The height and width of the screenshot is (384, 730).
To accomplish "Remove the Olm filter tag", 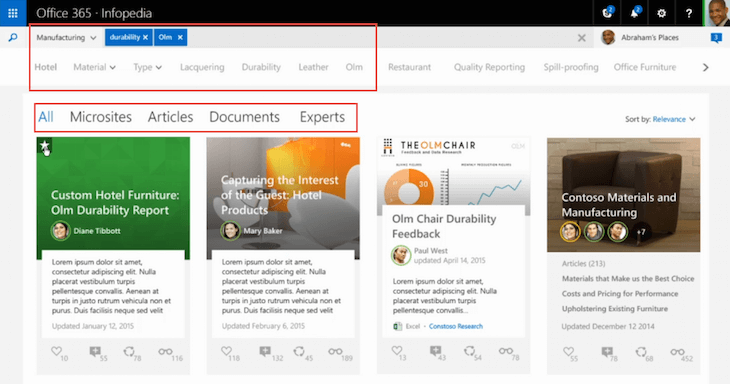I will coord(180,37).
